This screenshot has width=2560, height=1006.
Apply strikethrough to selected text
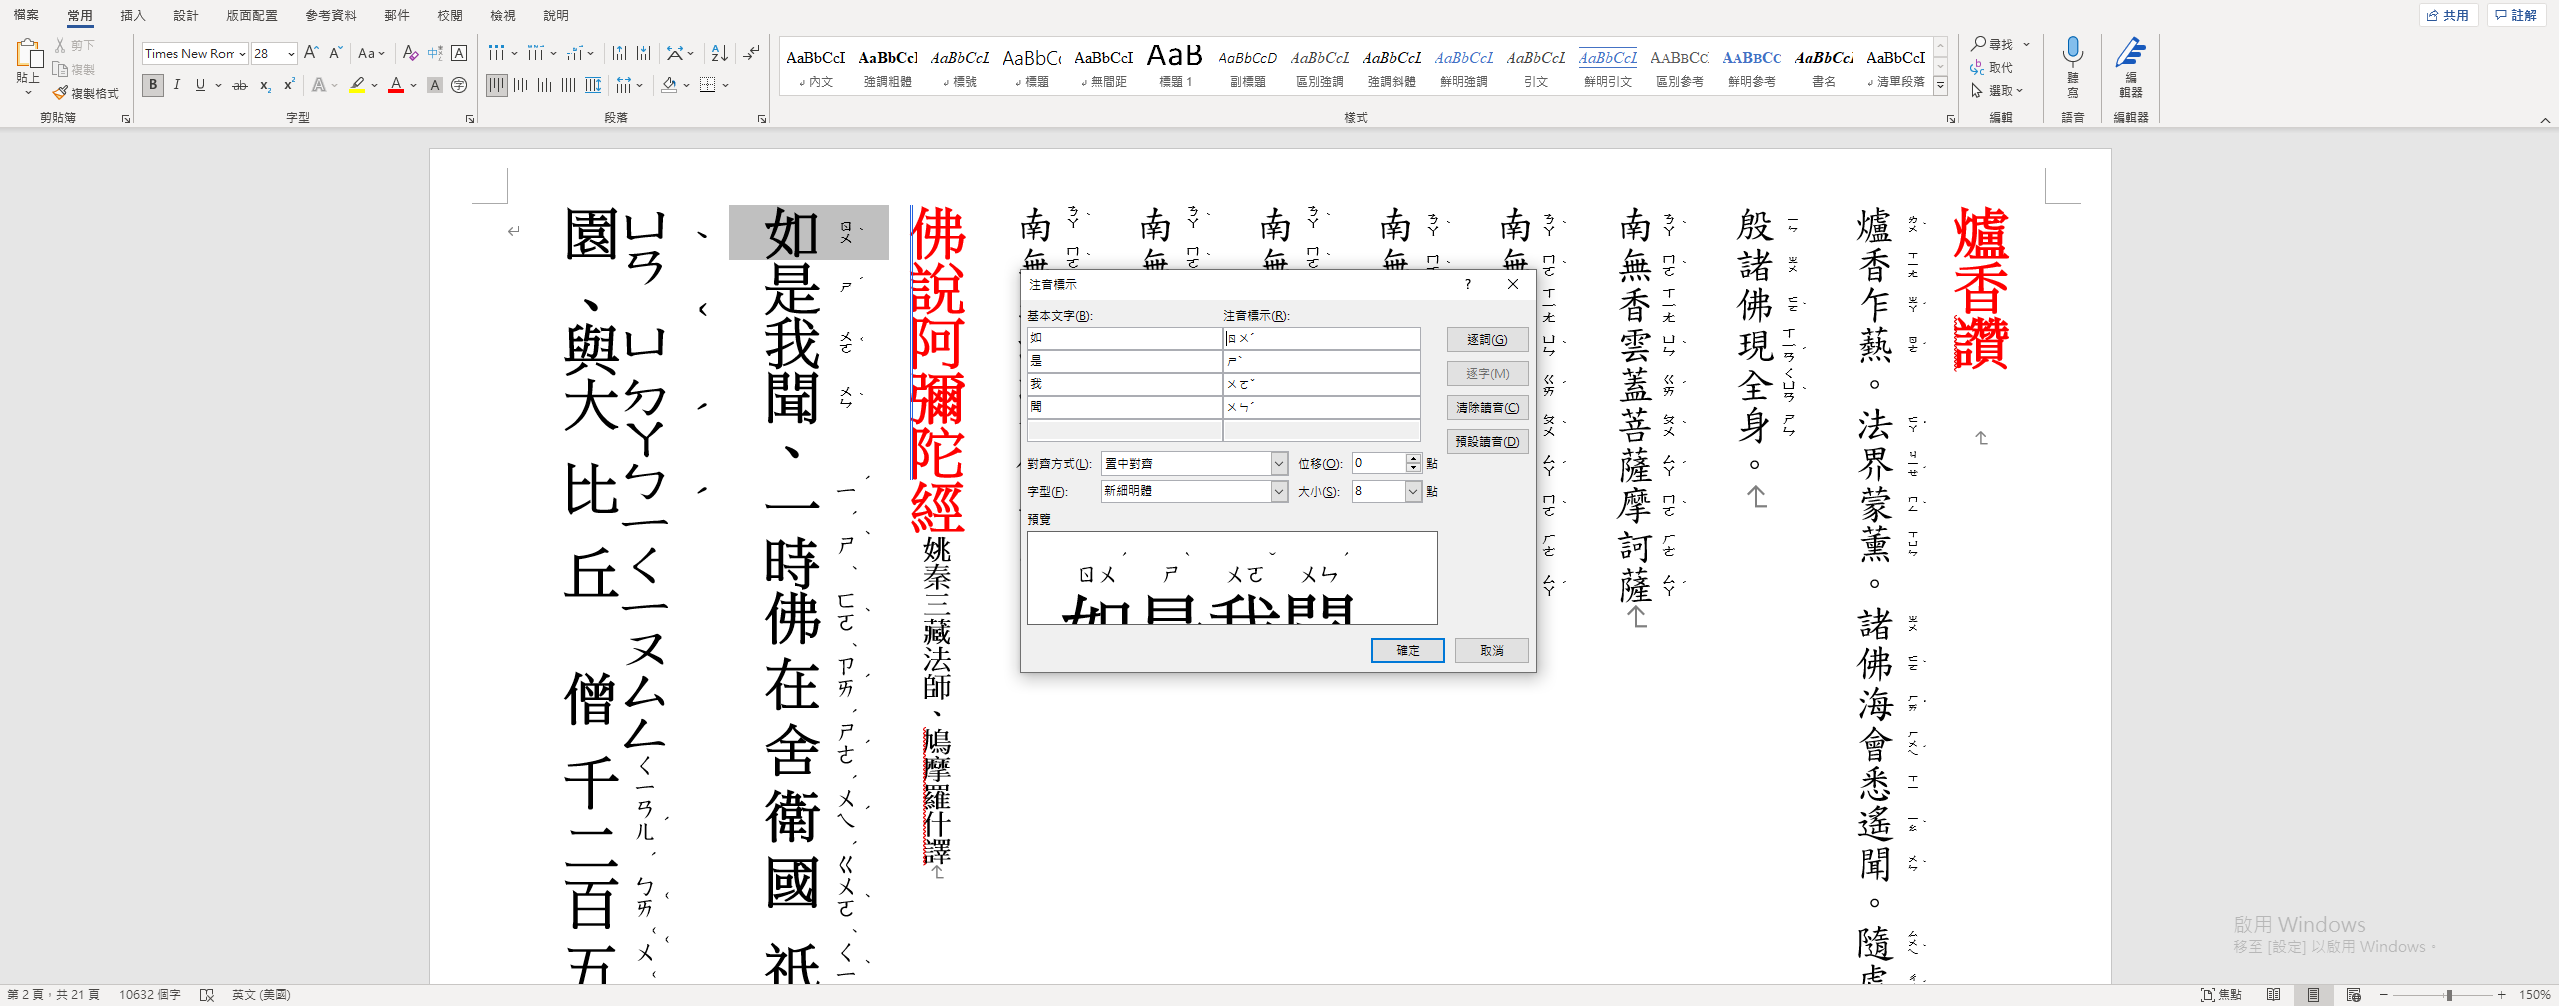click(240, 85)
